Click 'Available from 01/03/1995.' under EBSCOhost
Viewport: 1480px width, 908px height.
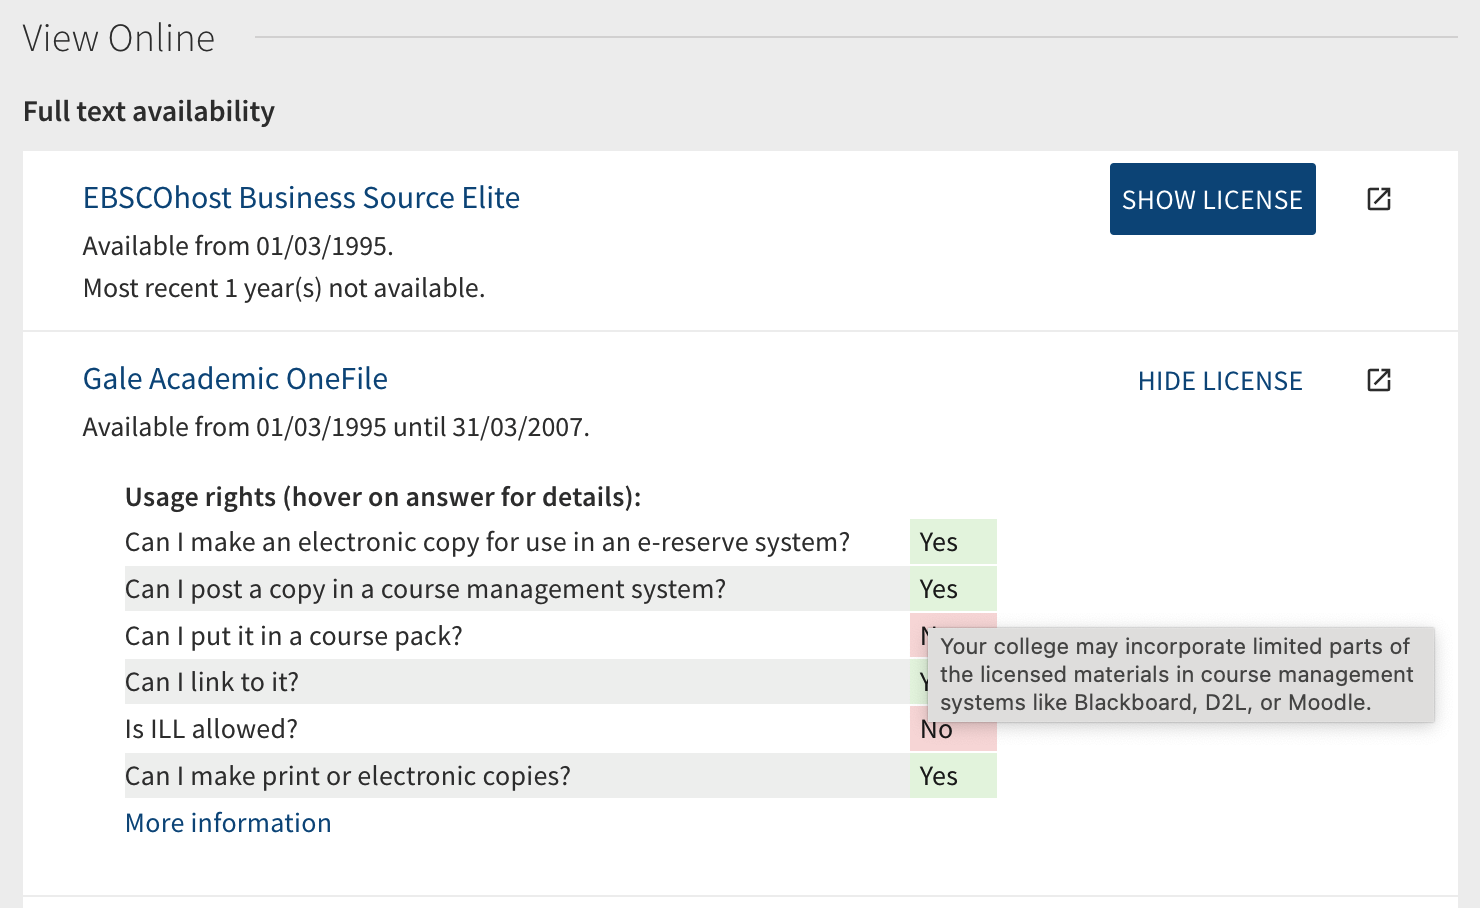(238, 246)
